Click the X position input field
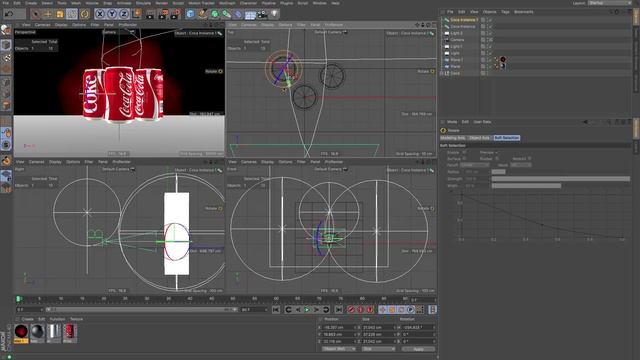Viewport: 640px width, 360px height. pos(338,327)
